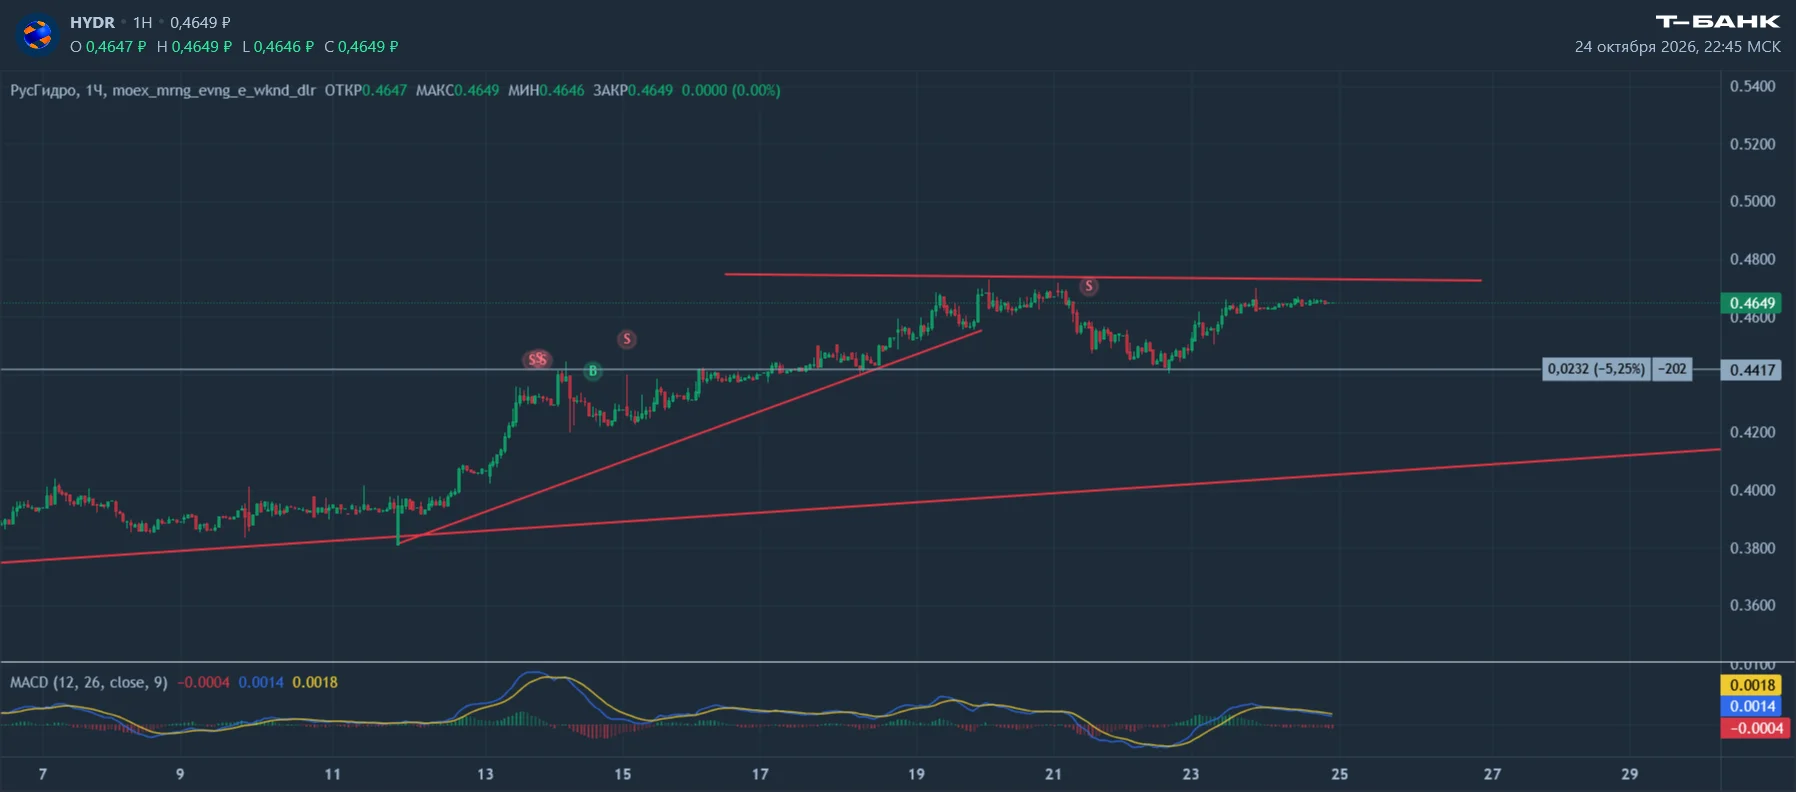Click the timestamp 24 октября 2026, 22:45 МСК
Viewport: 1796px width, 792px height.
[x=1677, y=47]
